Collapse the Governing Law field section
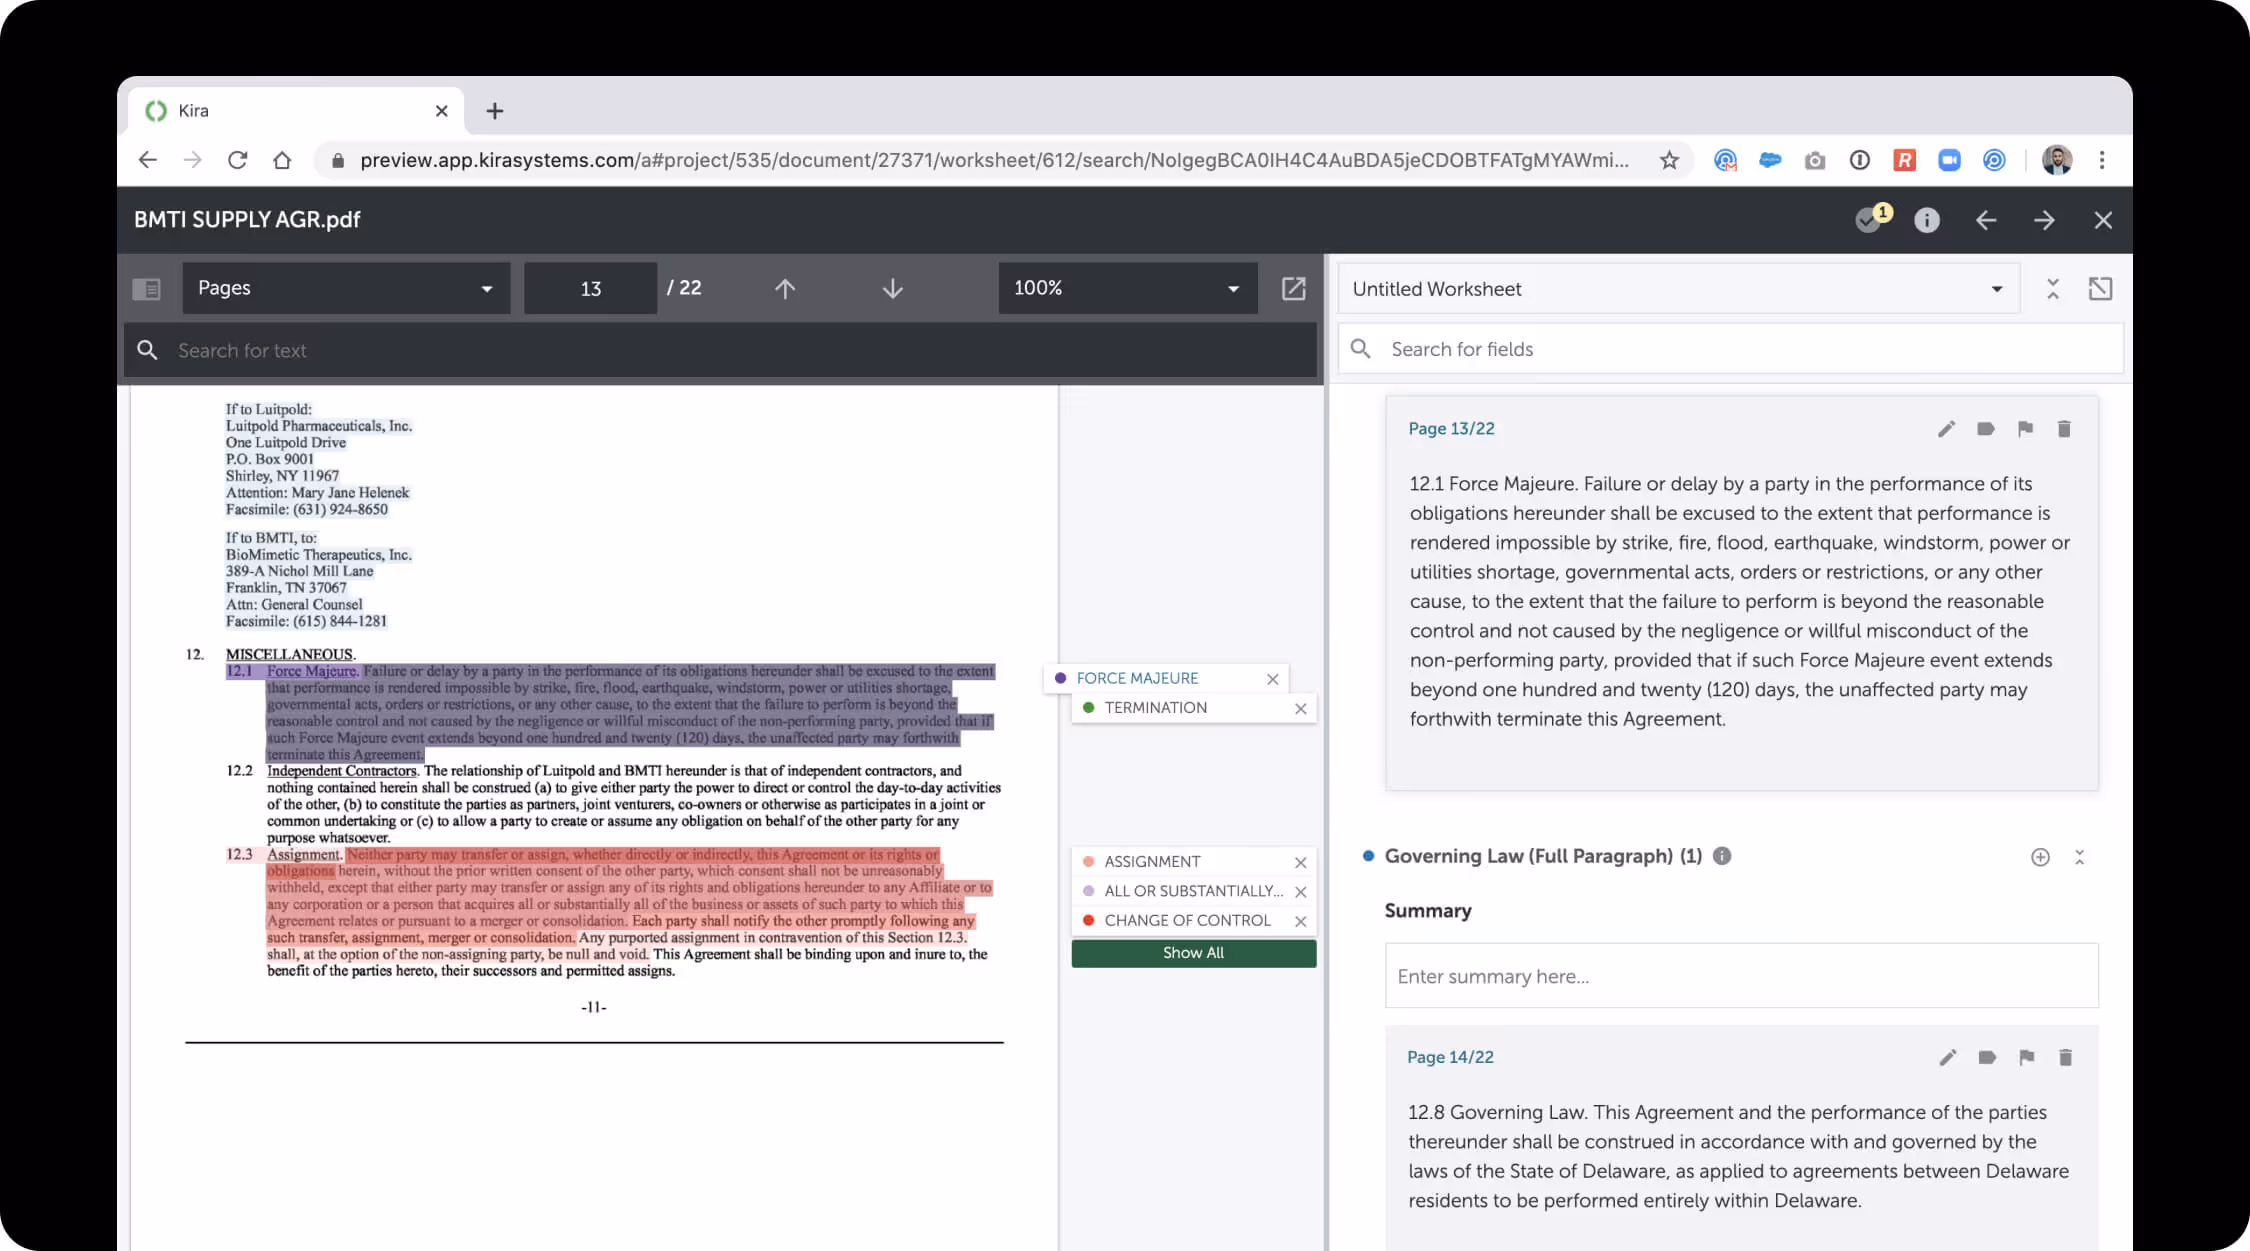The image size is (2250, 1251). point(2079,857)
